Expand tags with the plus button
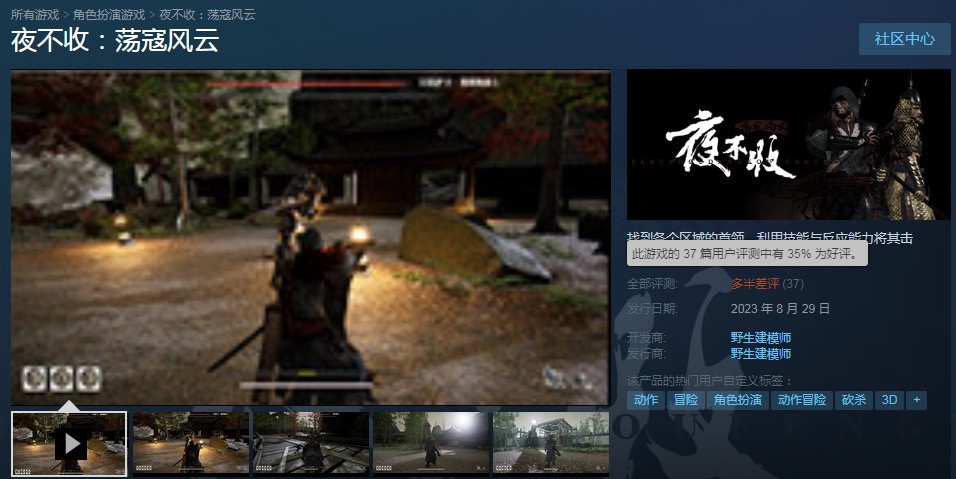 (x=915, y=400)
